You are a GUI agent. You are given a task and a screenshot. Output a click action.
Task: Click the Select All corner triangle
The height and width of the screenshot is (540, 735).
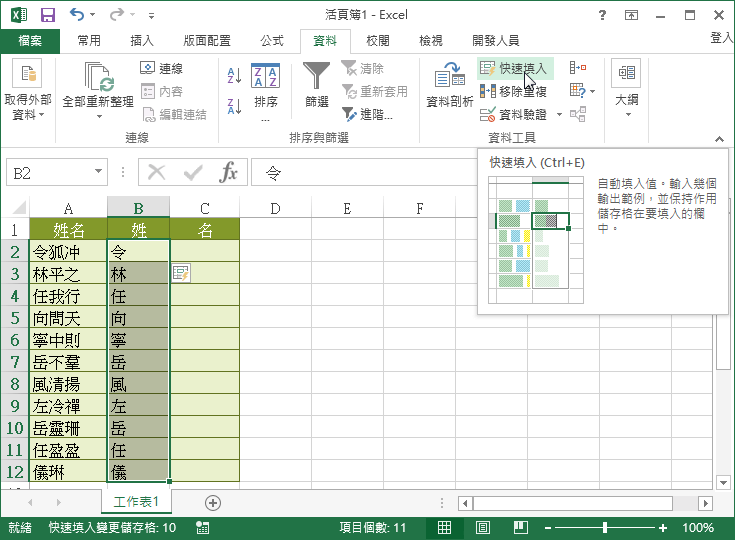click(19, 208)
